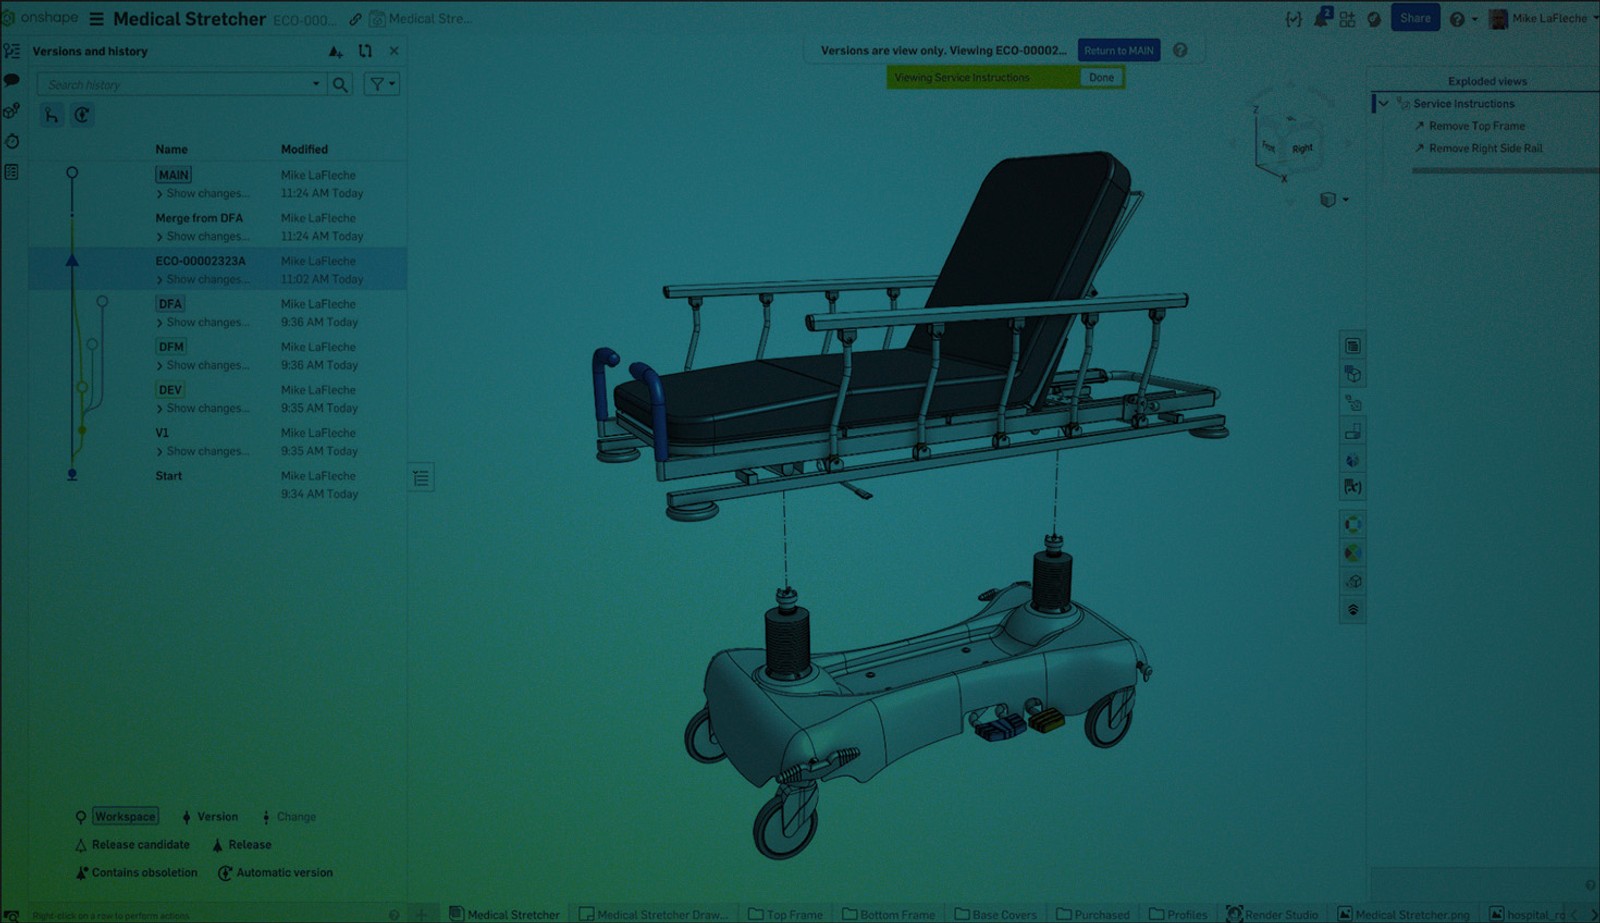The image size is (1600, 923).
Task: Click the top icon in right side toolbar
Action: [x=1352, y=346]
